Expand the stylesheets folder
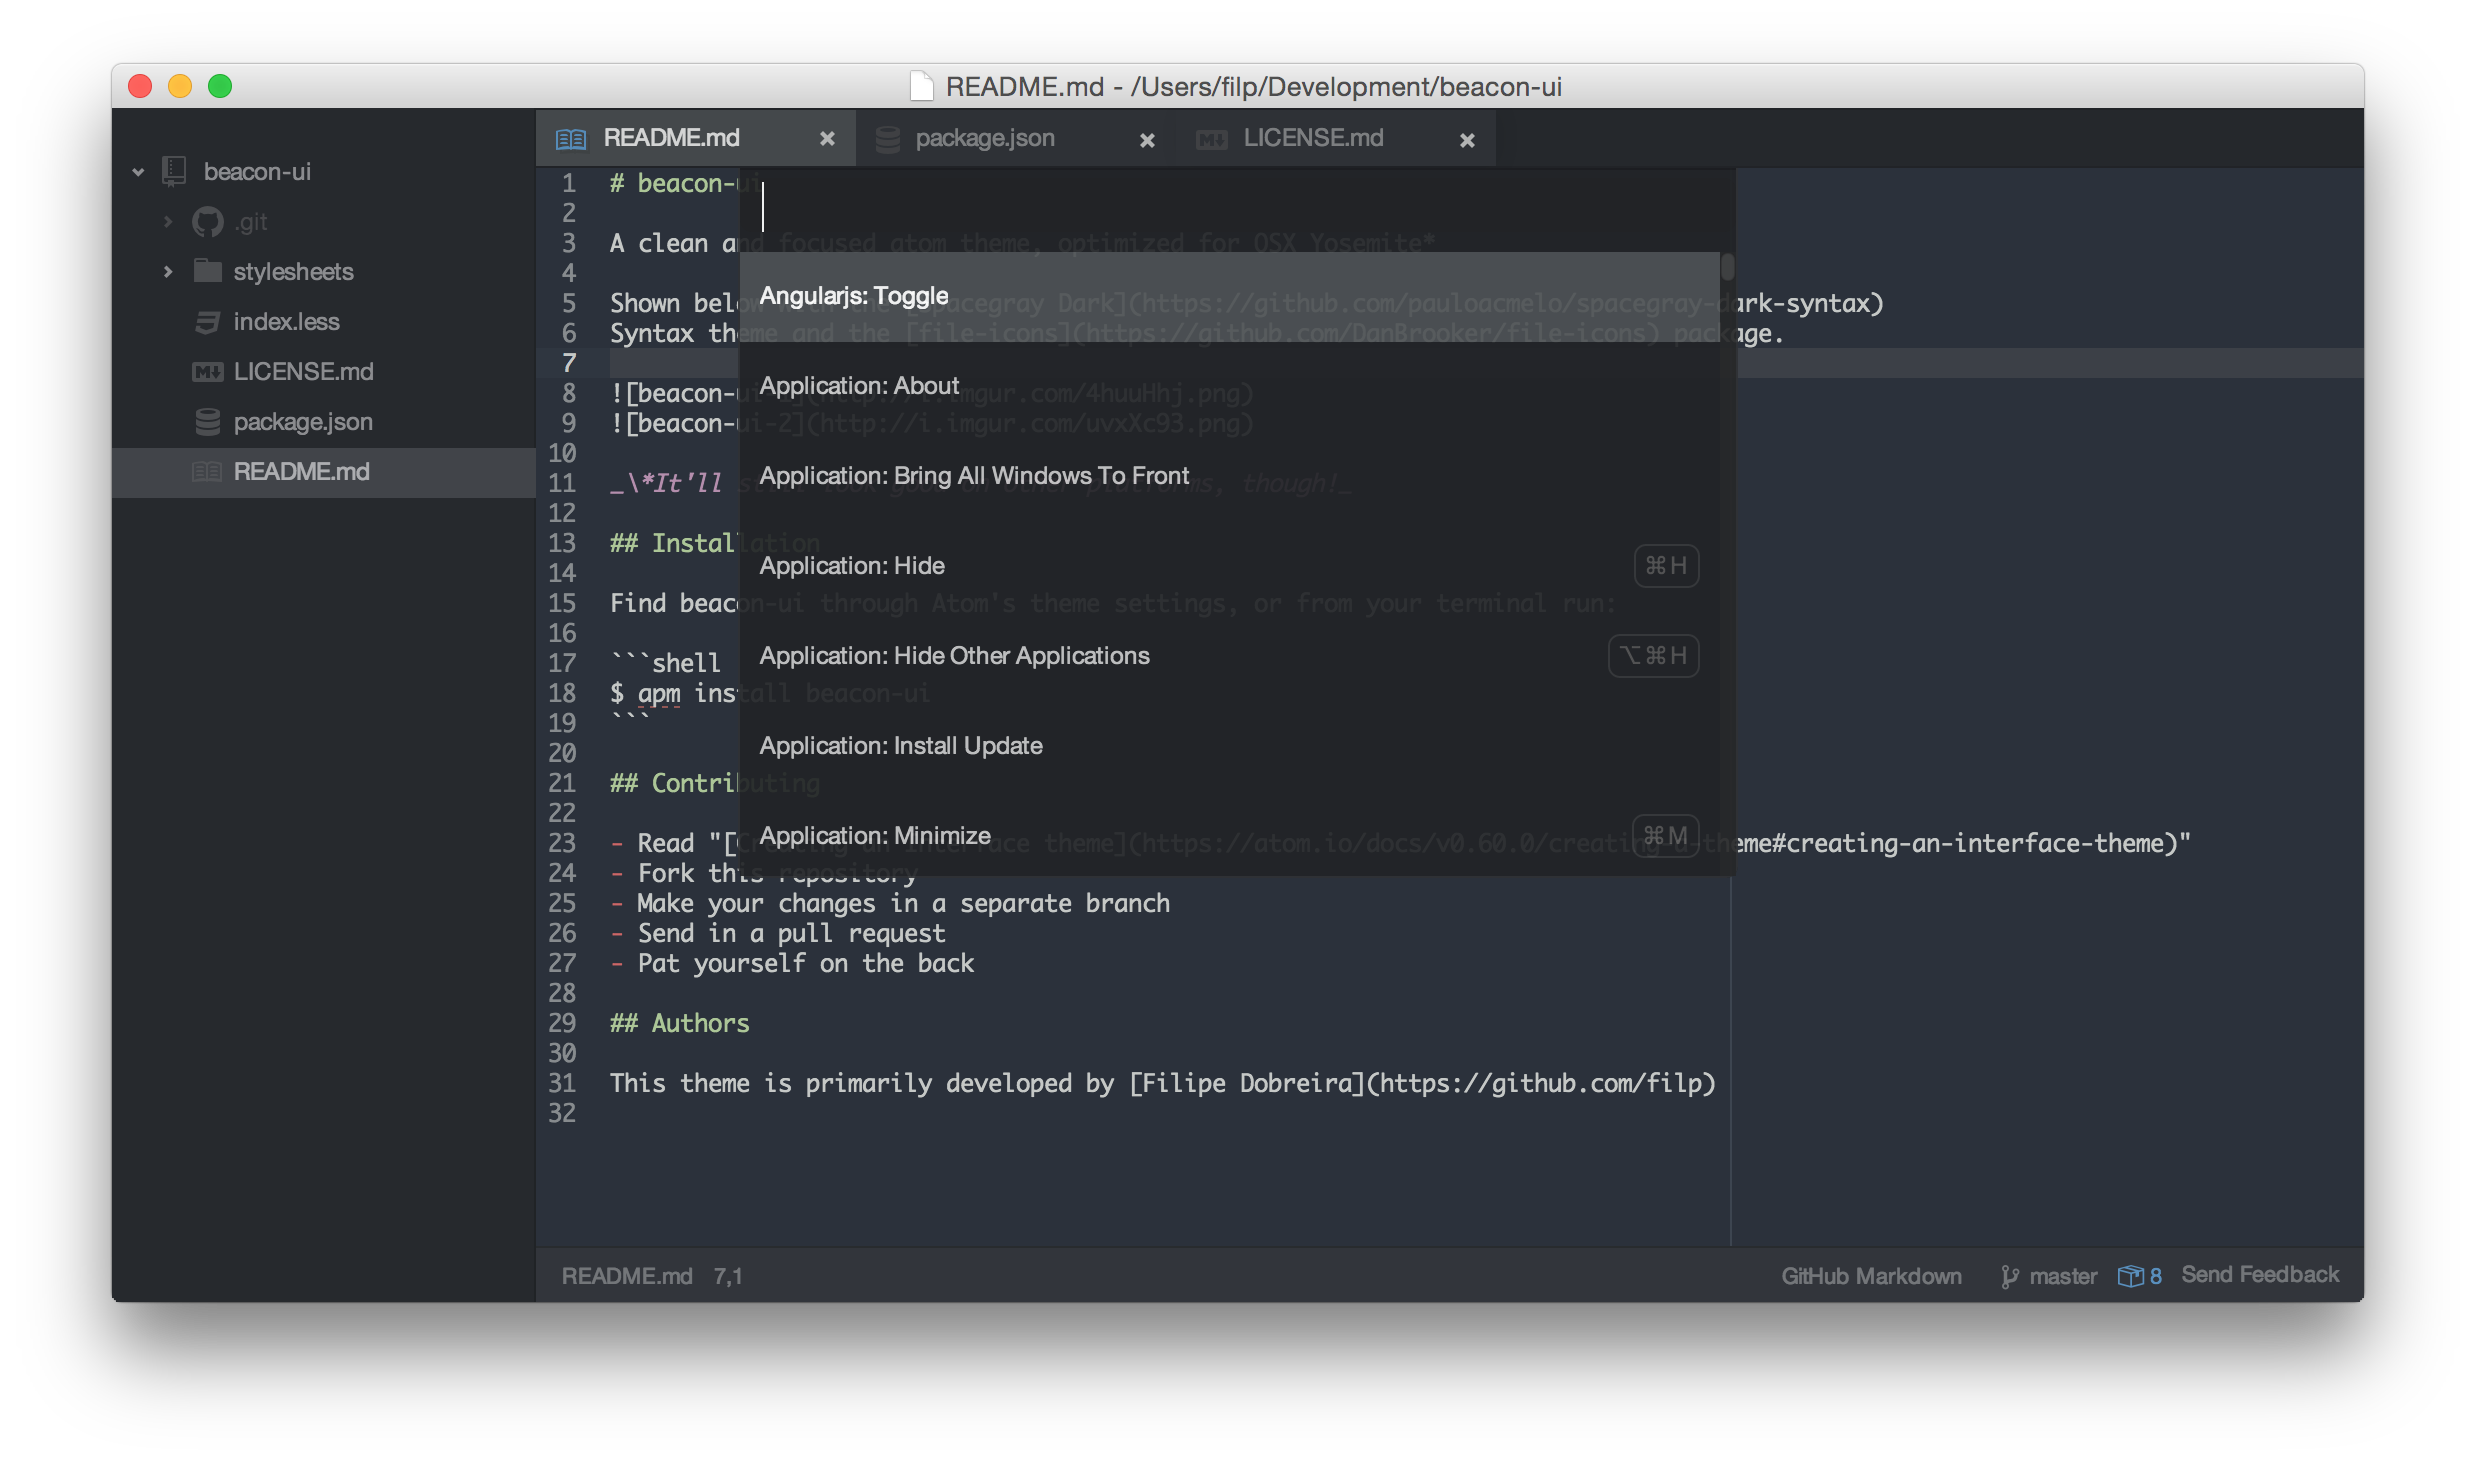 [168, 271]
